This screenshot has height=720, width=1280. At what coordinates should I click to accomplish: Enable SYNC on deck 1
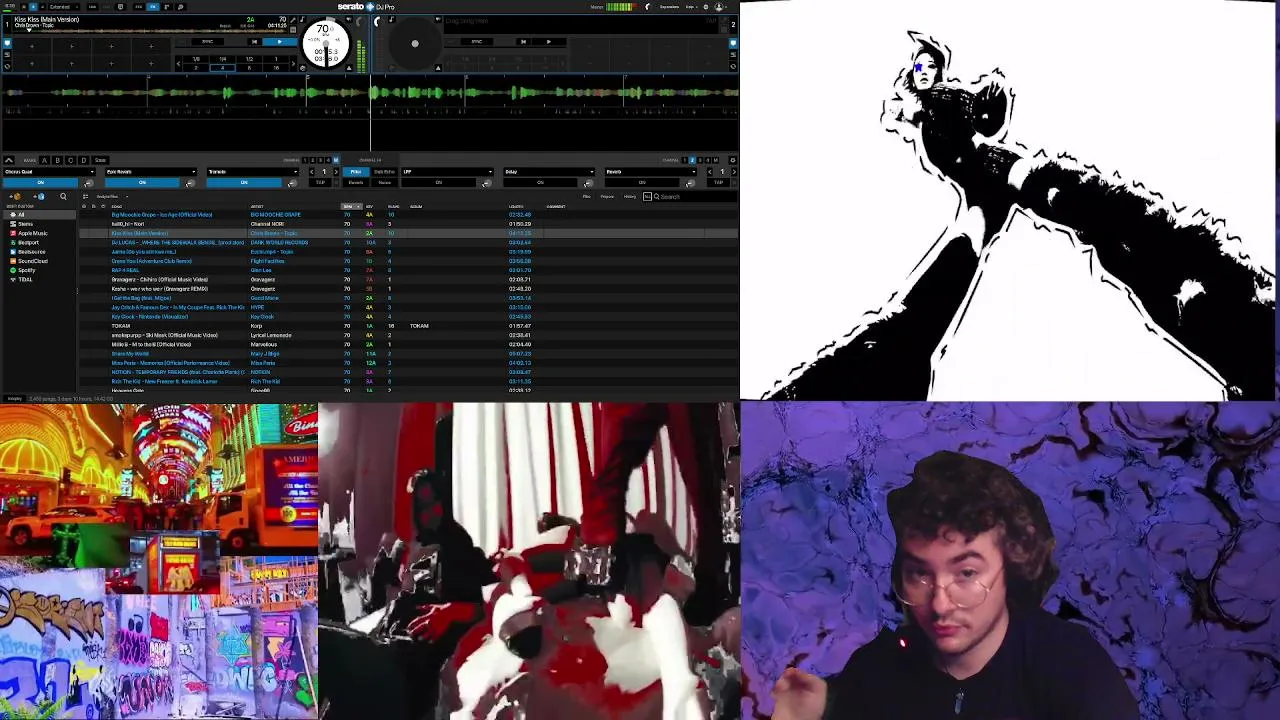pos(208,42)
